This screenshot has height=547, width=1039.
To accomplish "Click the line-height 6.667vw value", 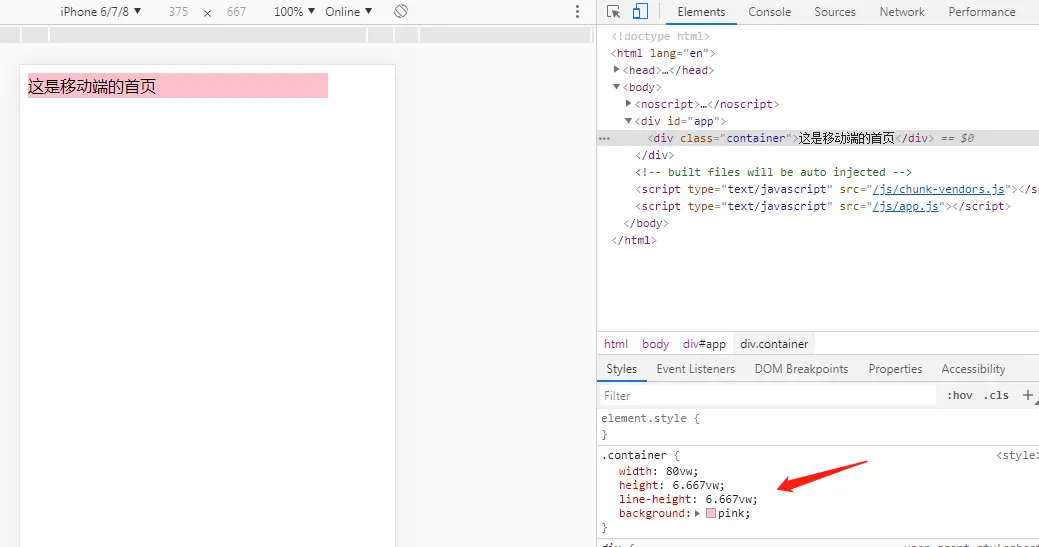I will pyautogui.click(x=729, y=499).
